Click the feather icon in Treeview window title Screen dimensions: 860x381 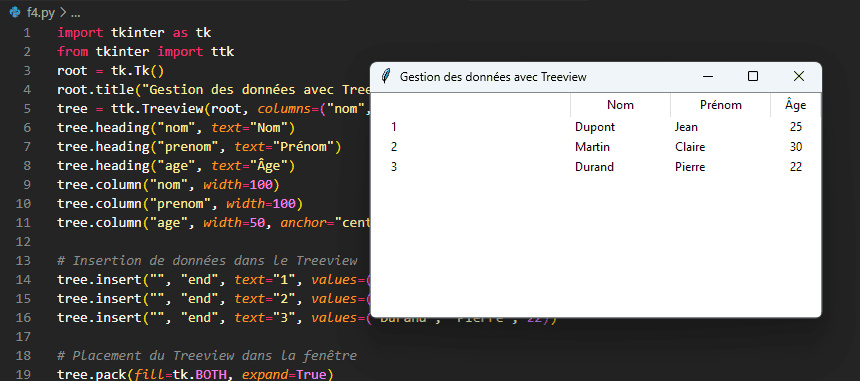(x=386, y=76)
